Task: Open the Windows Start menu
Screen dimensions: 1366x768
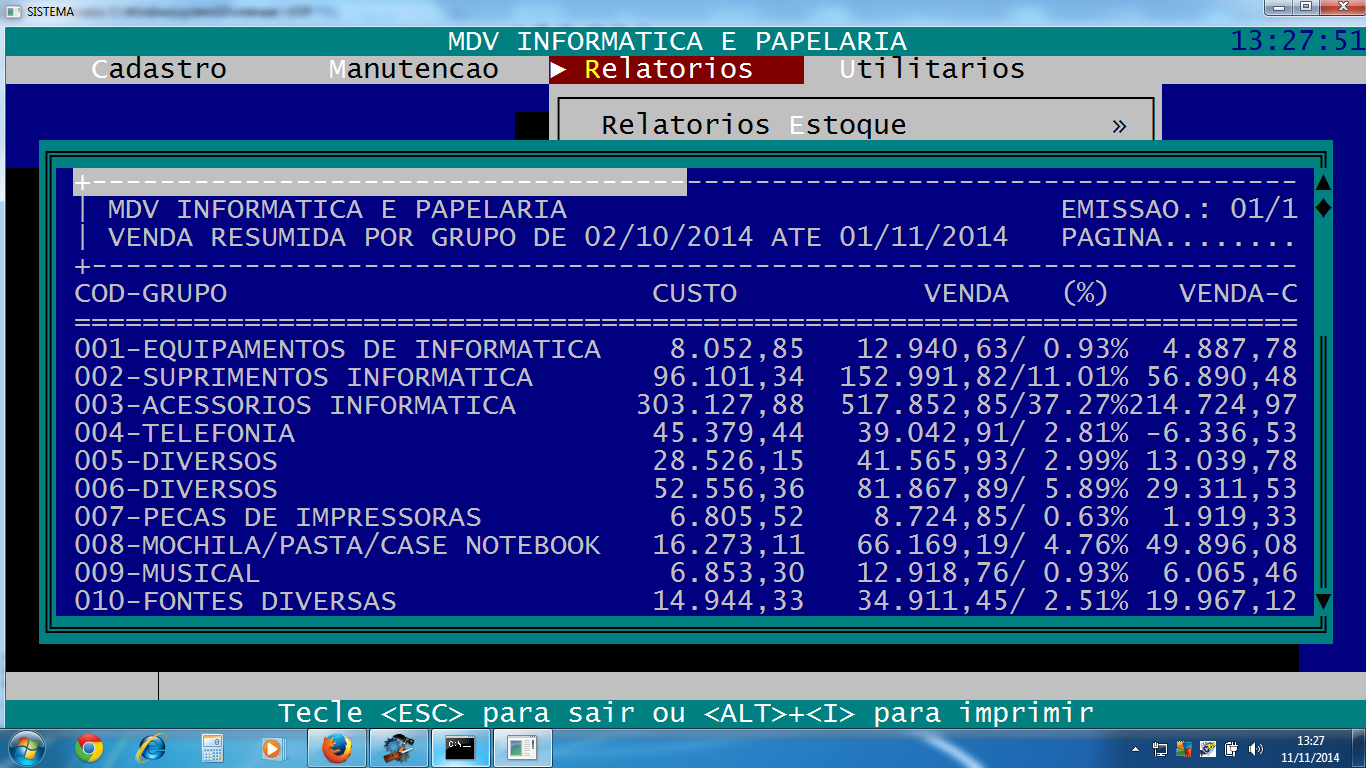Action: coord(24,748)
